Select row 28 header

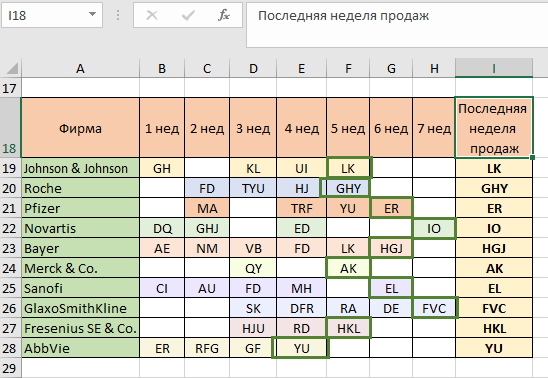pos(10,348)
